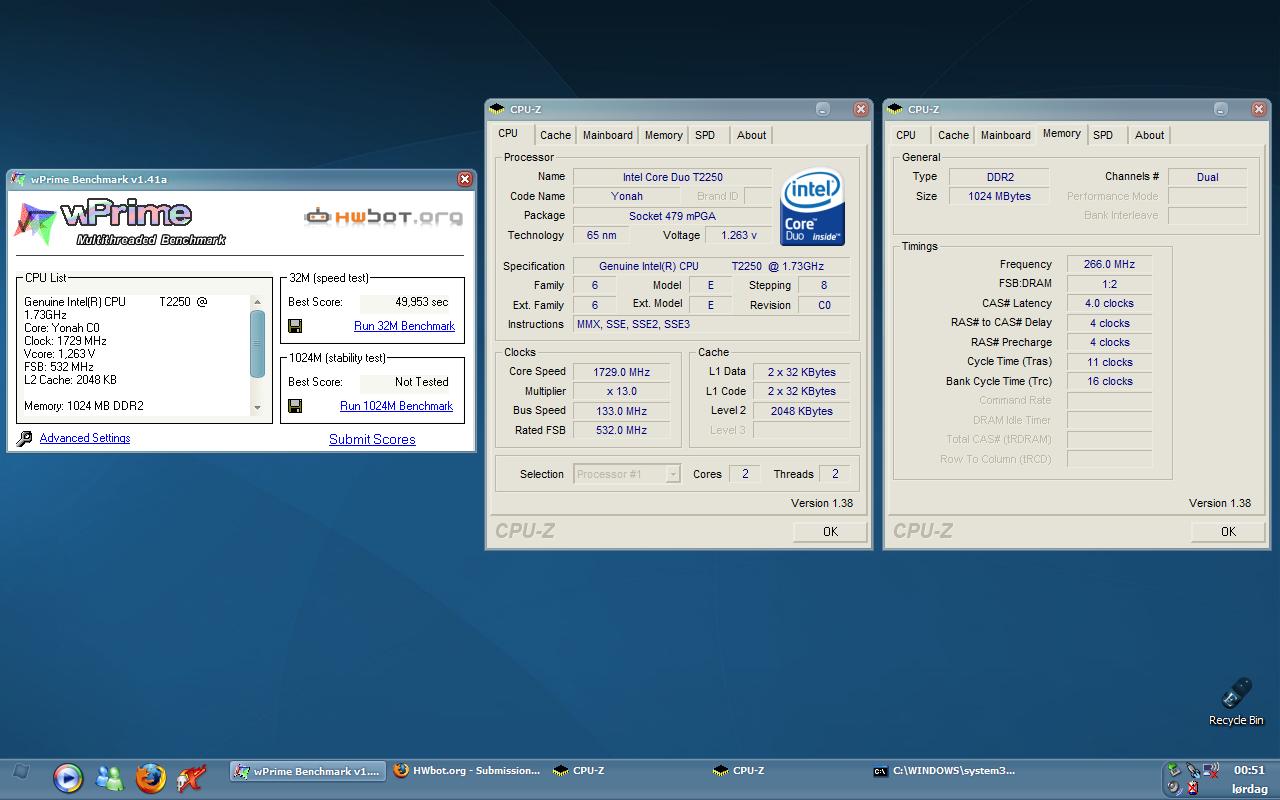This screenshot has width=1280, height=800.
Task: Click the Intel Core Duo logo
Action: (812, 206)
